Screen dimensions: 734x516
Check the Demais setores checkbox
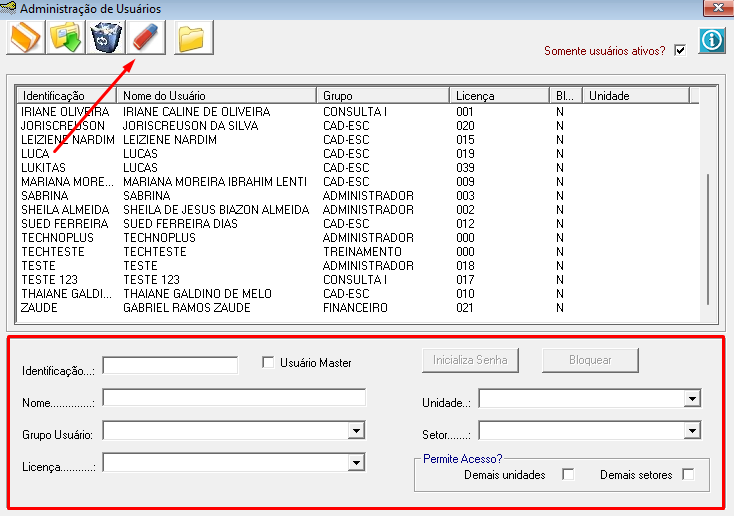tap(688, 474)
